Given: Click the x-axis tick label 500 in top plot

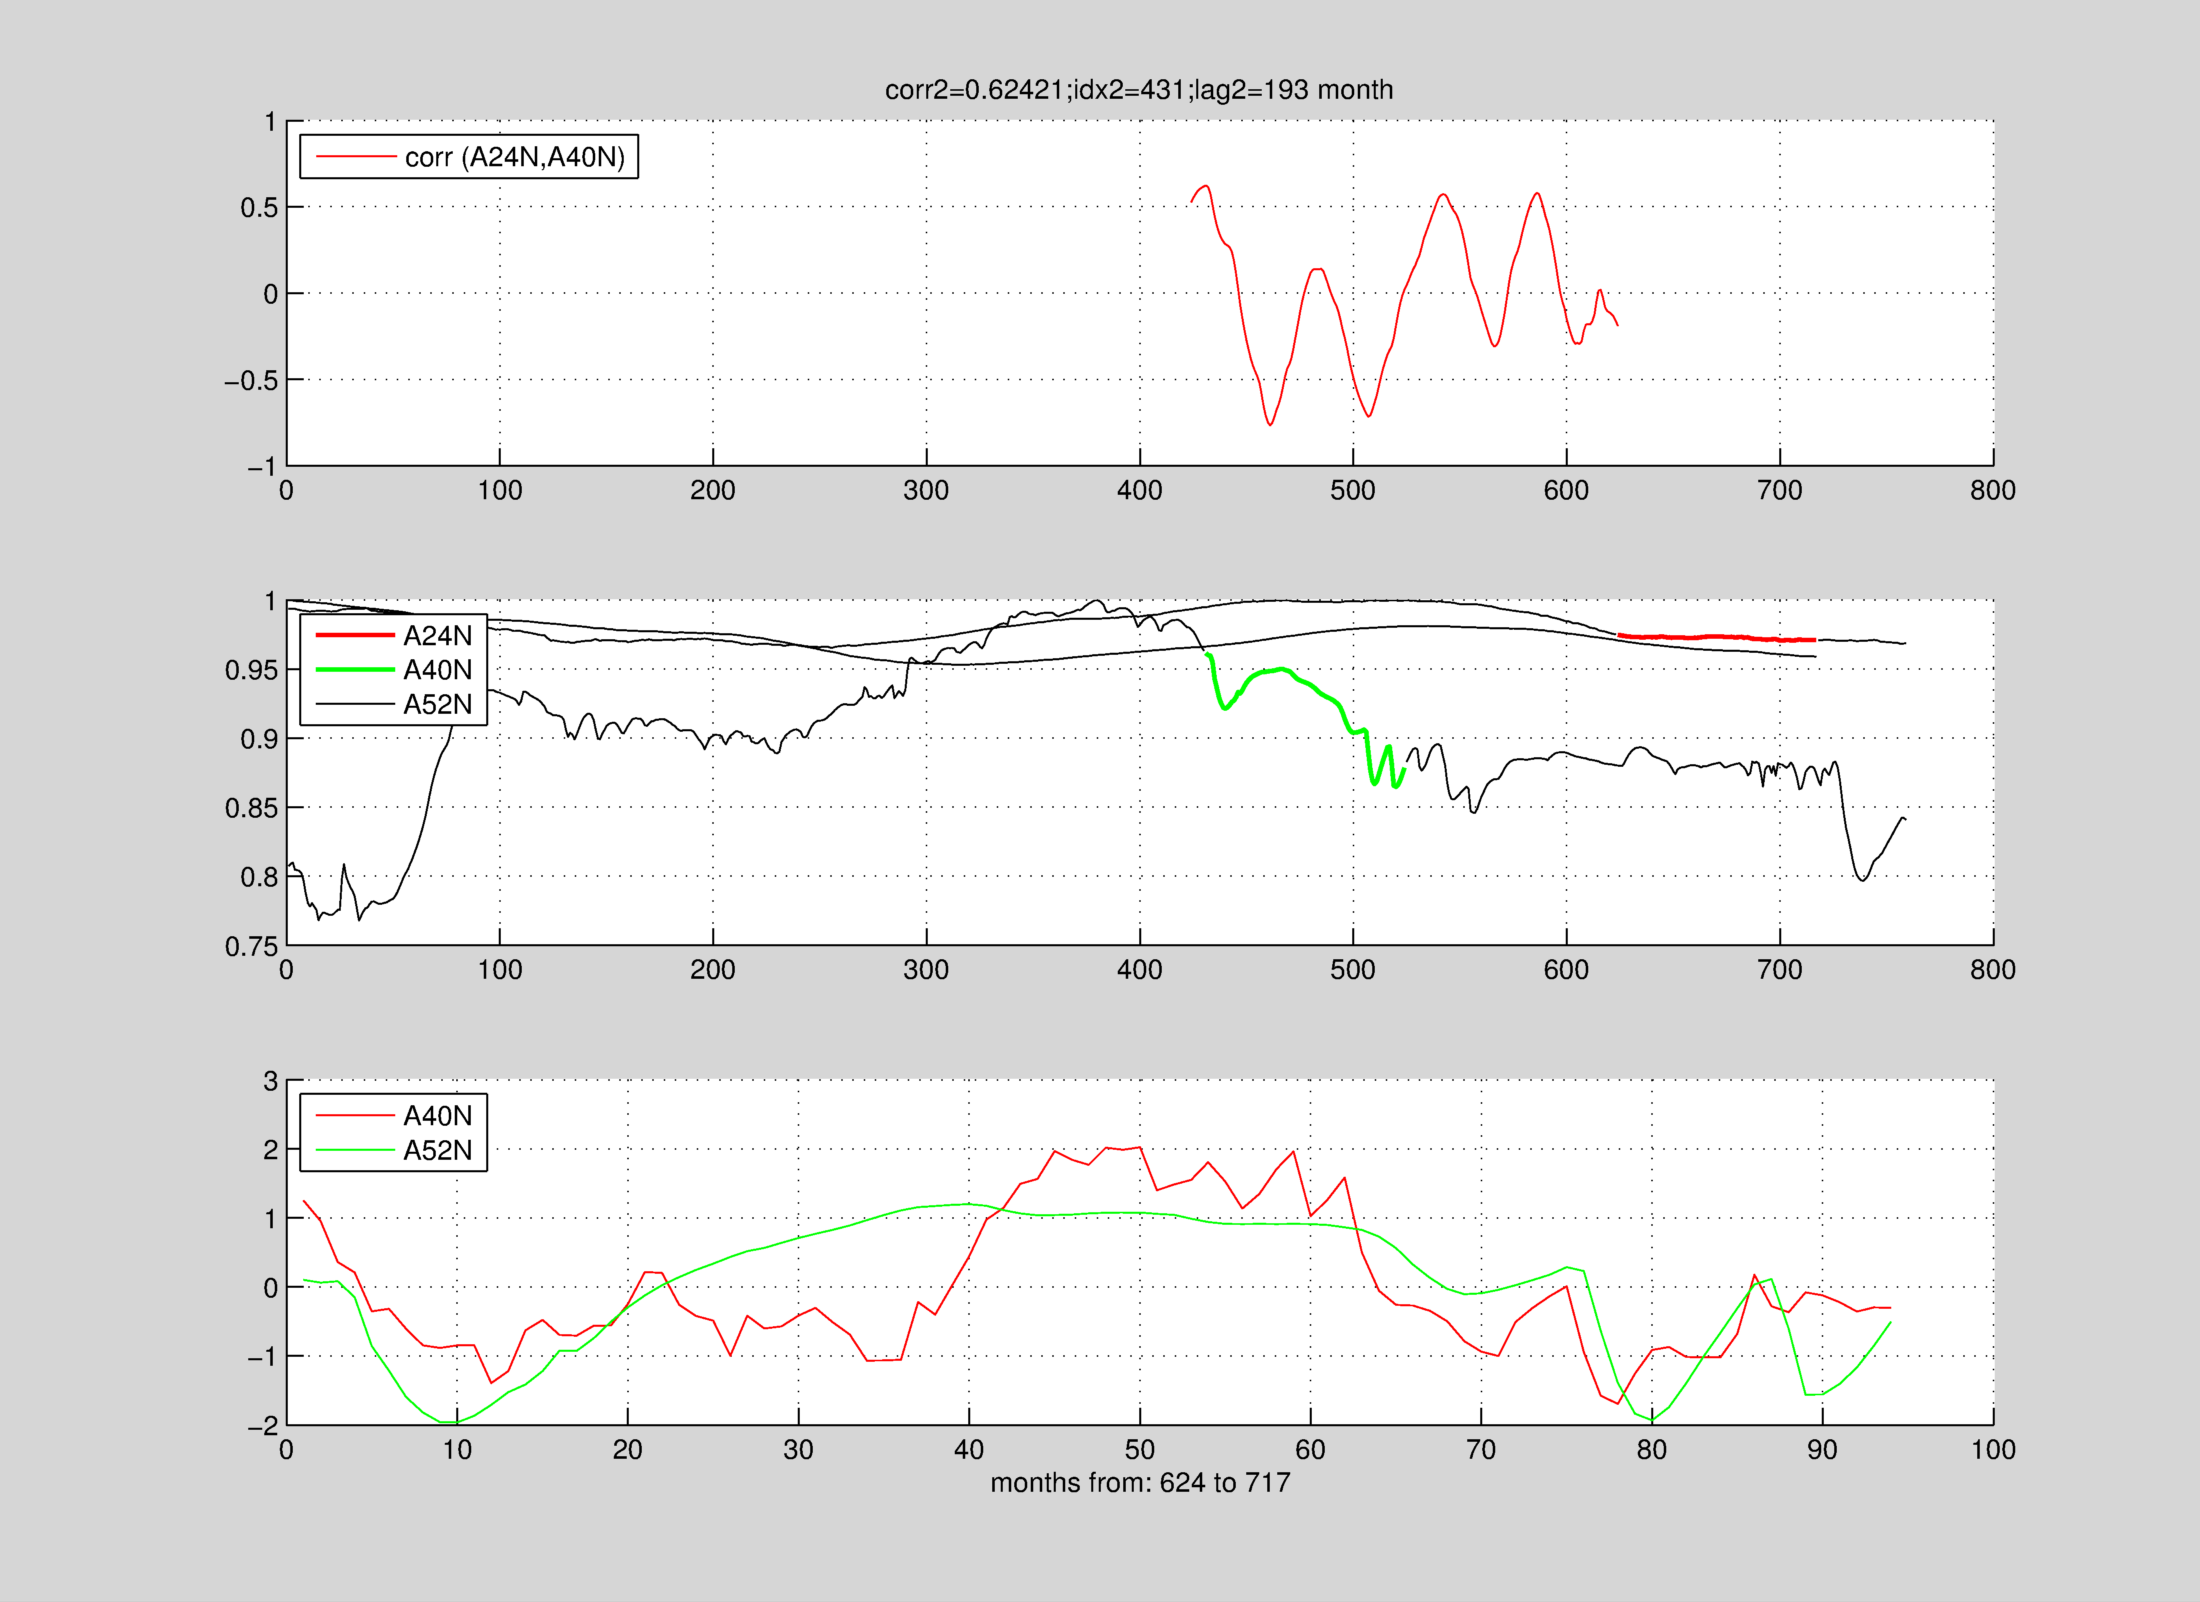Looking at the screenshot, I should 1352,490.
